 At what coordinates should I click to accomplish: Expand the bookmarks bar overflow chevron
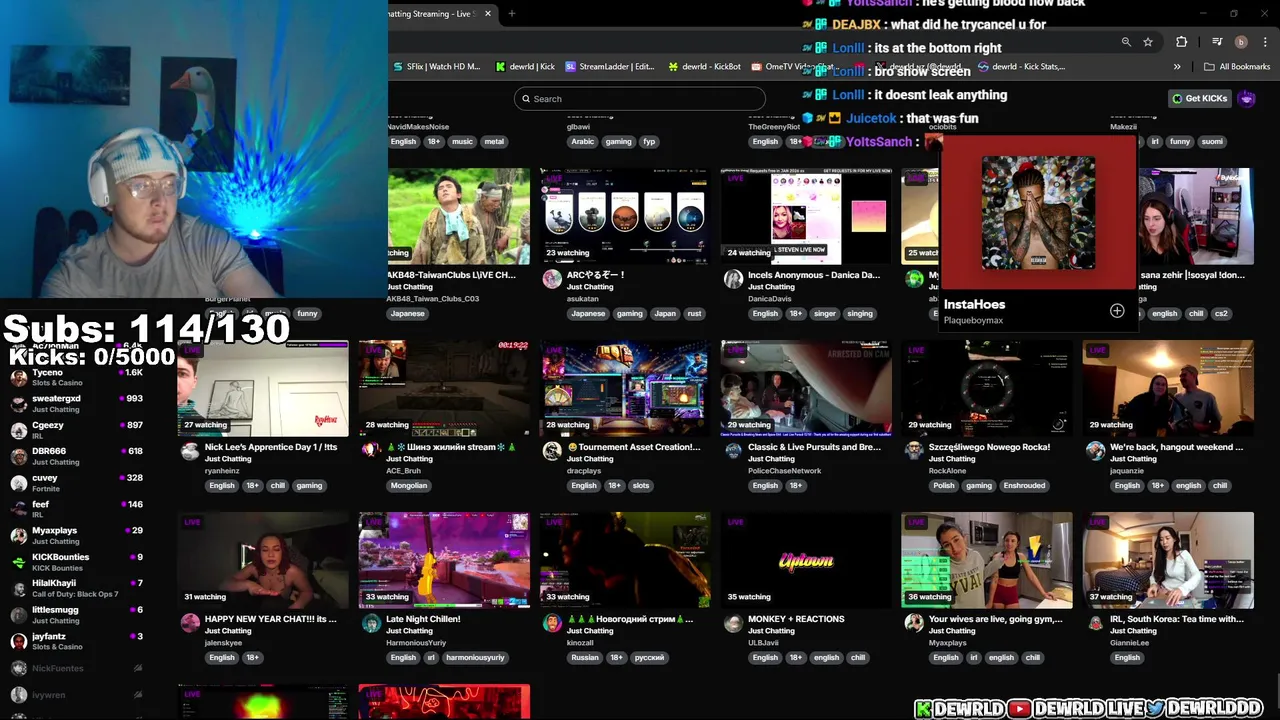click(1177, 67)
